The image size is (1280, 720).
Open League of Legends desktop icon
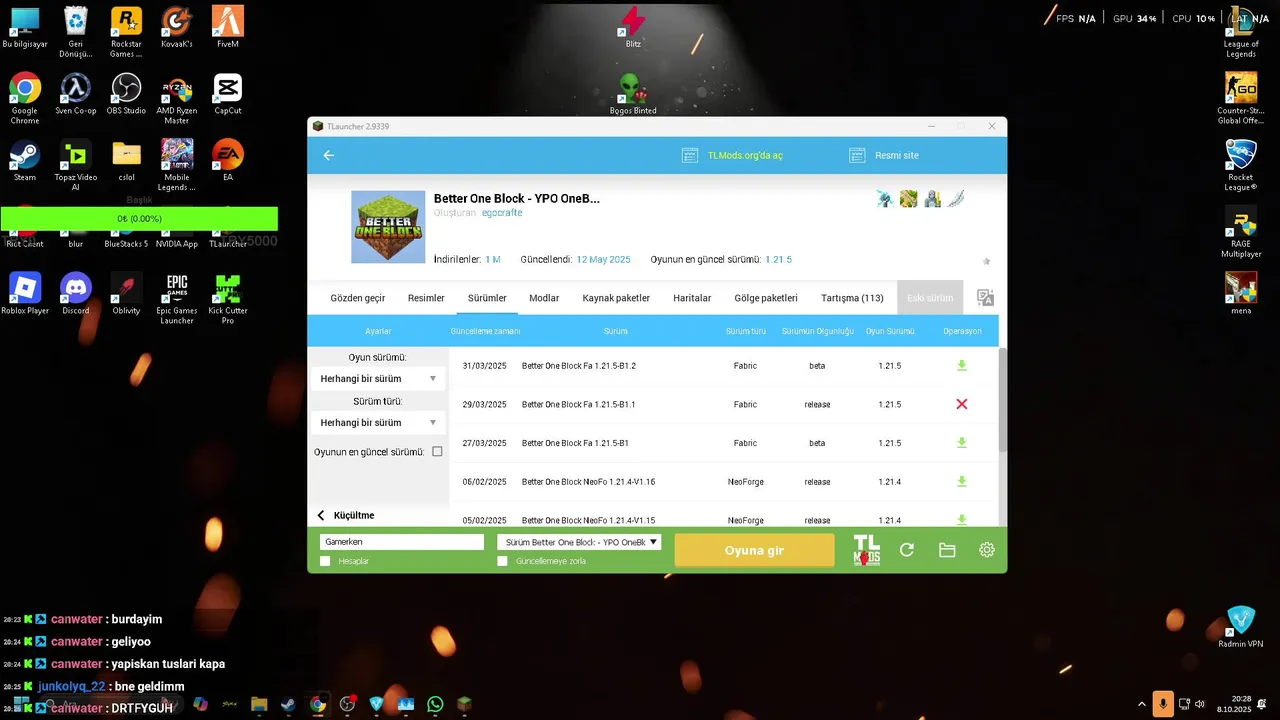1241,32
